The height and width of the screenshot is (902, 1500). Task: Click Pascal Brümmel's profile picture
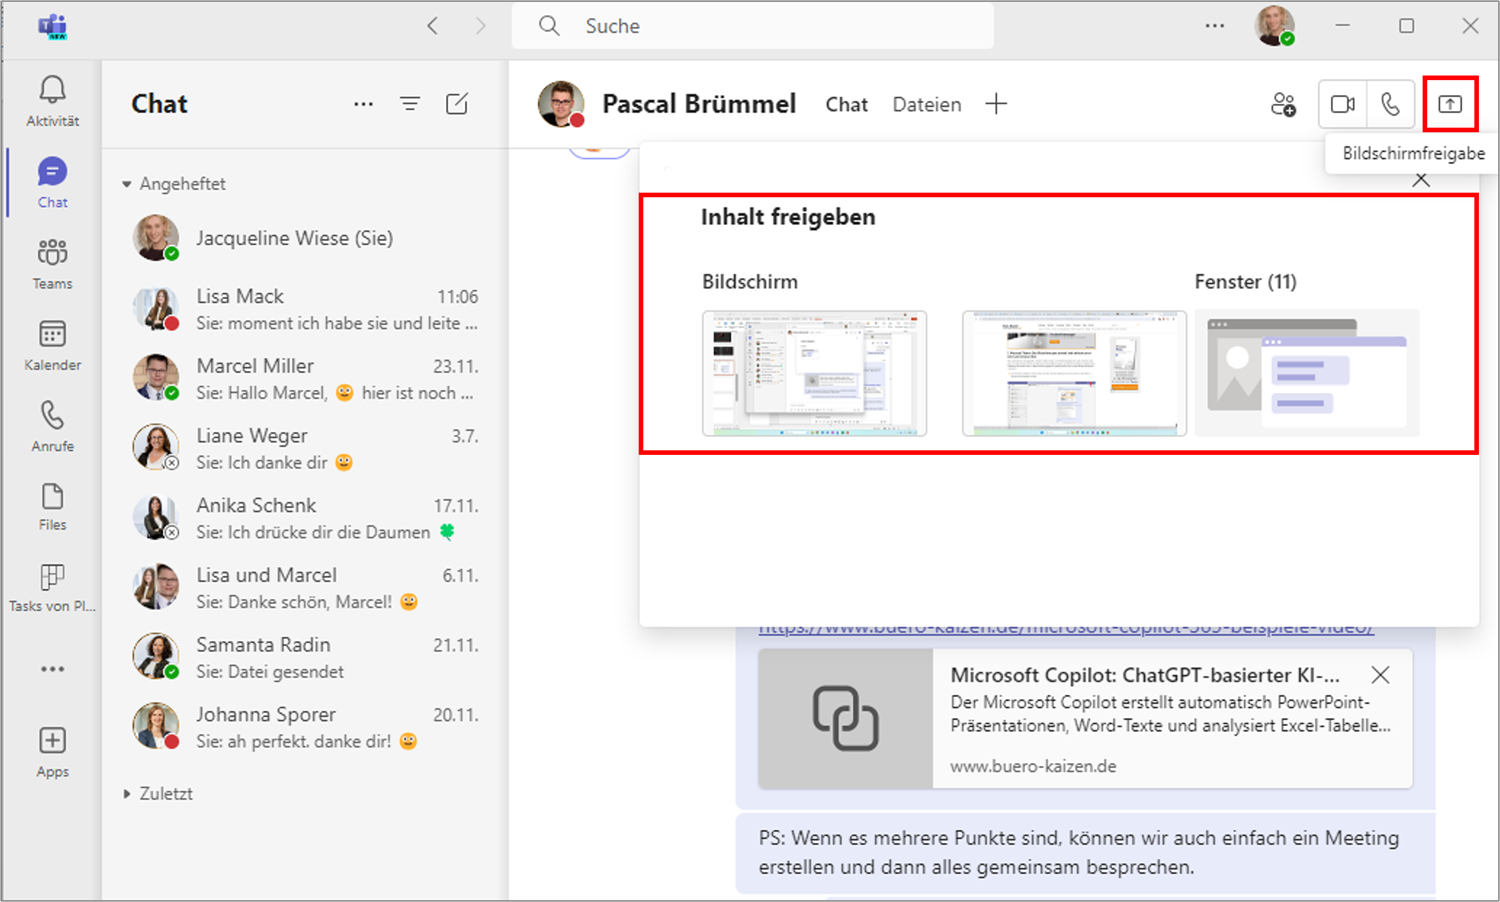click(561, 104)
